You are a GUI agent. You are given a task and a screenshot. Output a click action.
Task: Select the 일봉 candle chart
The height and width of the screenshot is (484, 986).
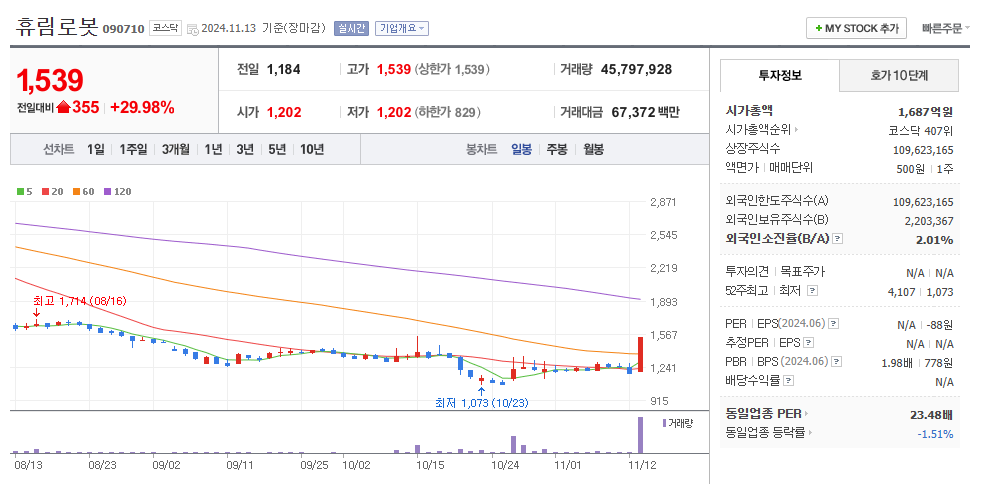521,150
